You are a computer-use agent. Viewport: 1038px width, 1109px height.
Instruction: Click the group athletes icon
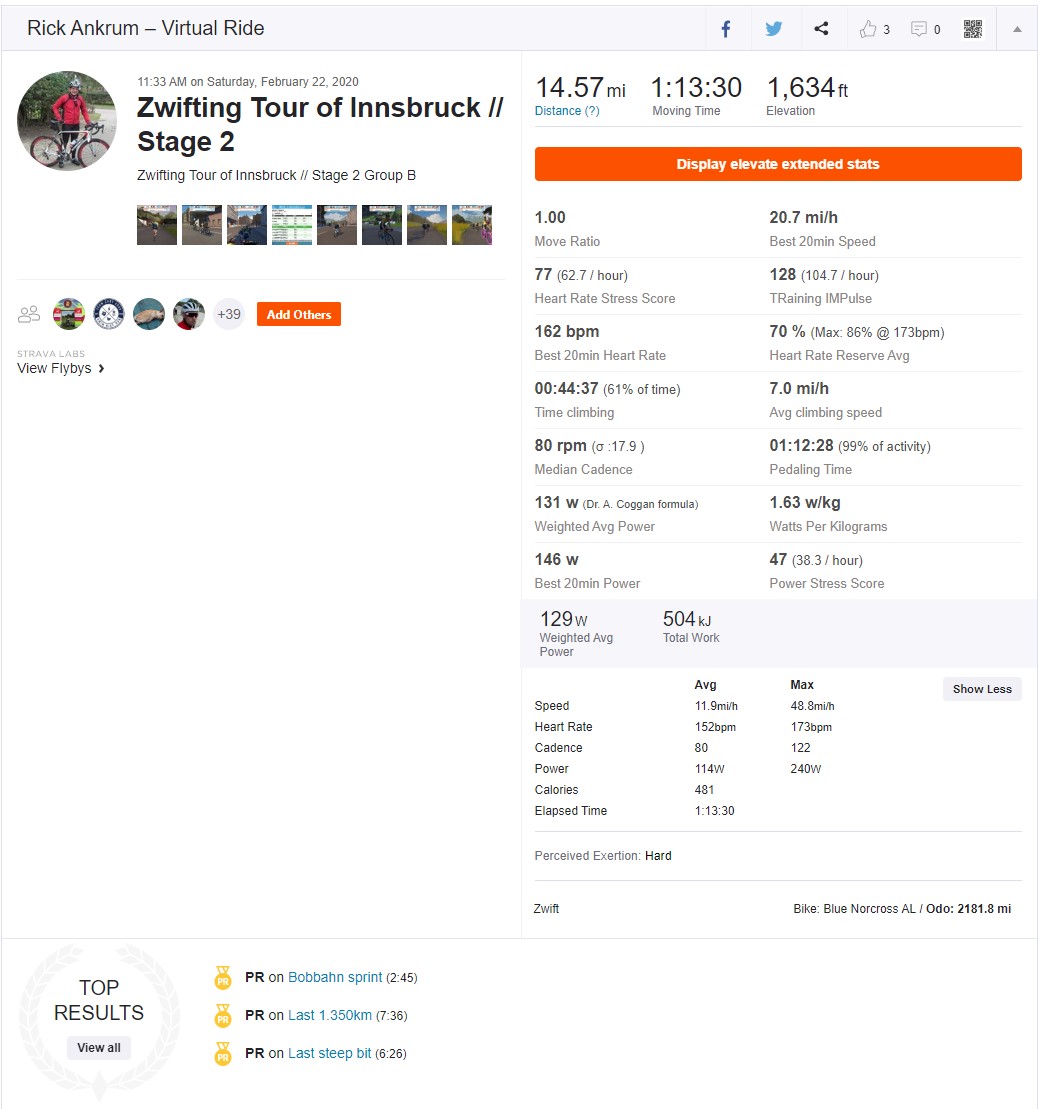[x=29, y=314]
